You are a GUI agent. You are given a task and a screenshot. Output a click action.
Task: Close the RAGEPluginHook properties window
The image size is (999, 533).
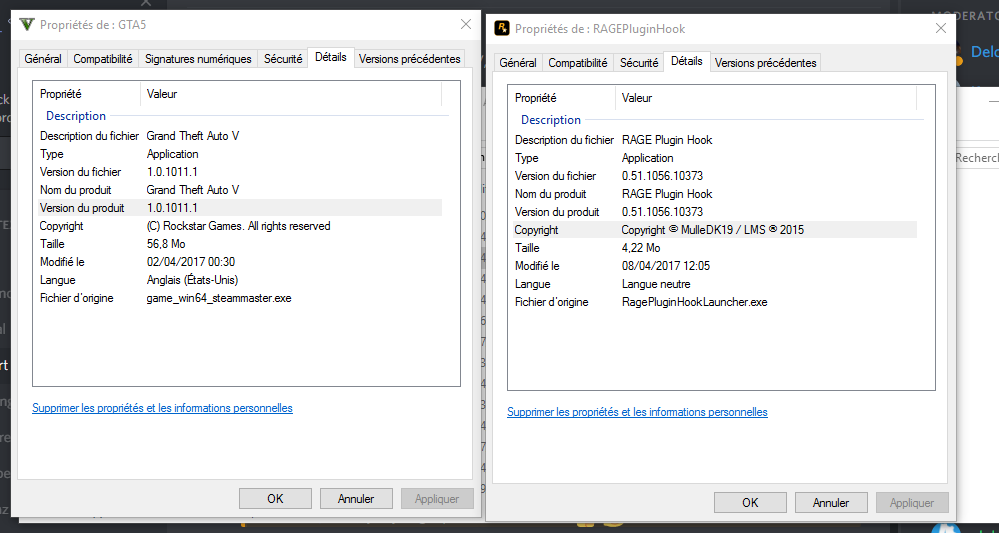tap(940, 28)
